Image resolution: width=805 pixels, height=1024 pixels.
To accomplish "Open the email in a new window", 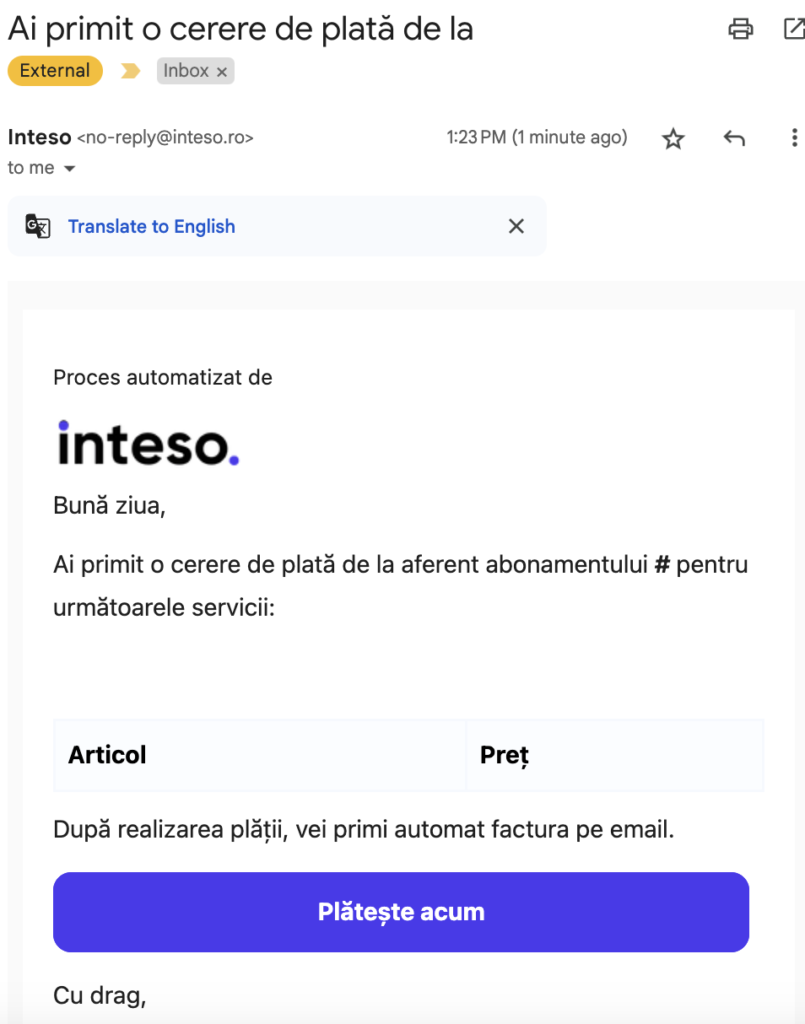I will (x=794, y=29).
